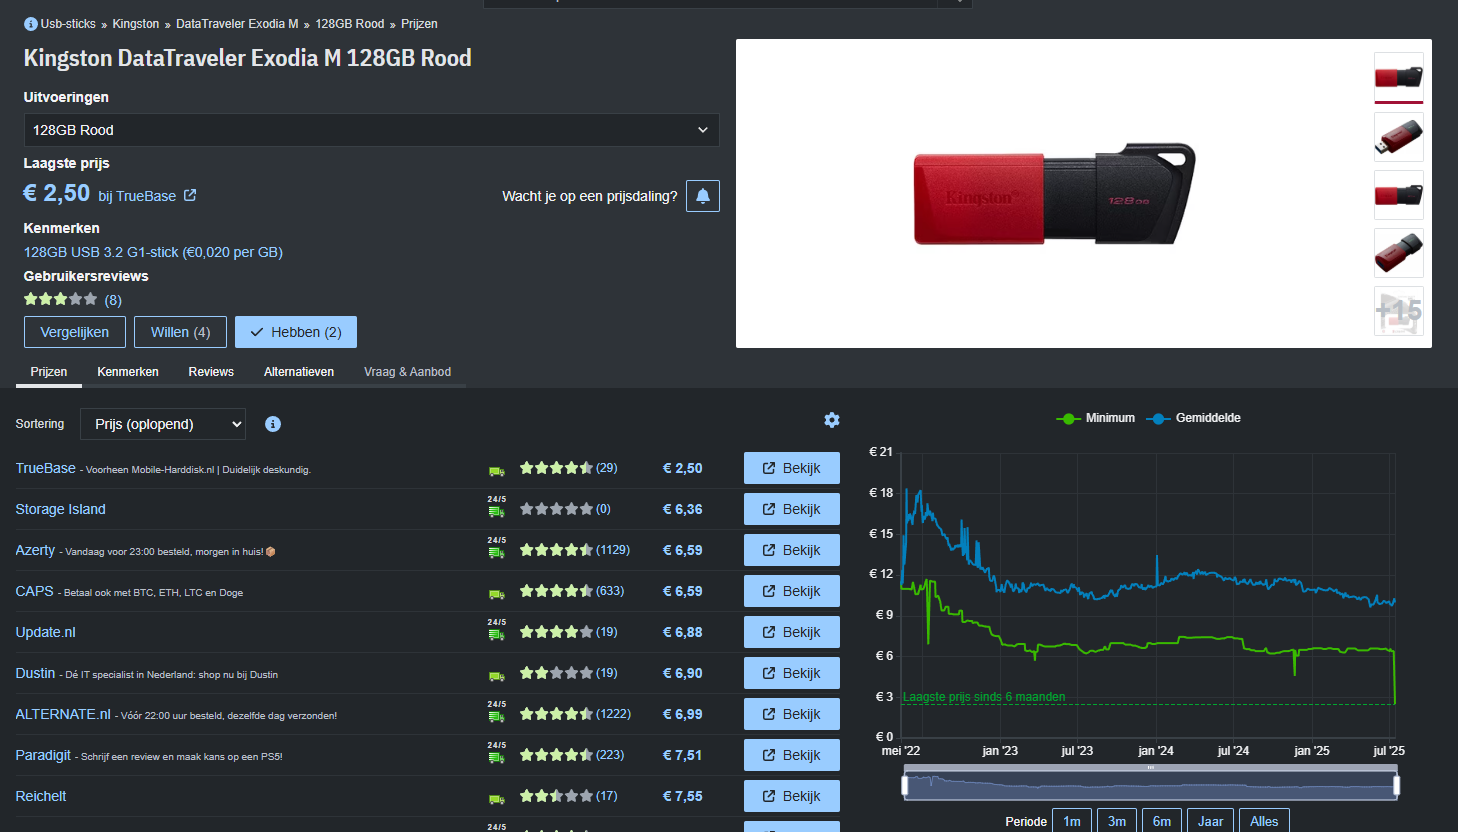Click the info icon next to the sorting dropdown
This screenshot has width=1458, height=832.
tap(273, 424)
